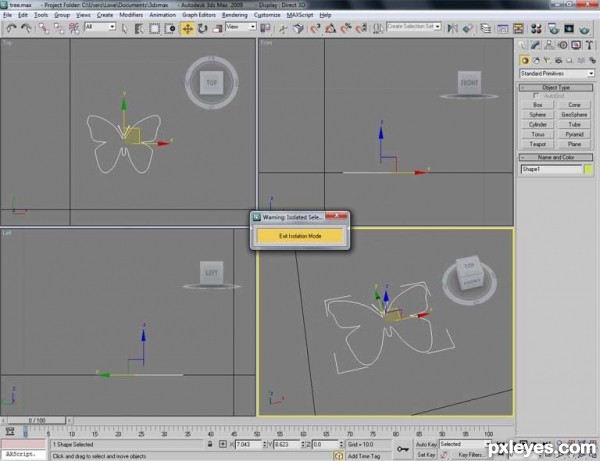The image size is (600, 461).
Task: Choose the Rectangular Selection Region tool
Action: (154, 28)
